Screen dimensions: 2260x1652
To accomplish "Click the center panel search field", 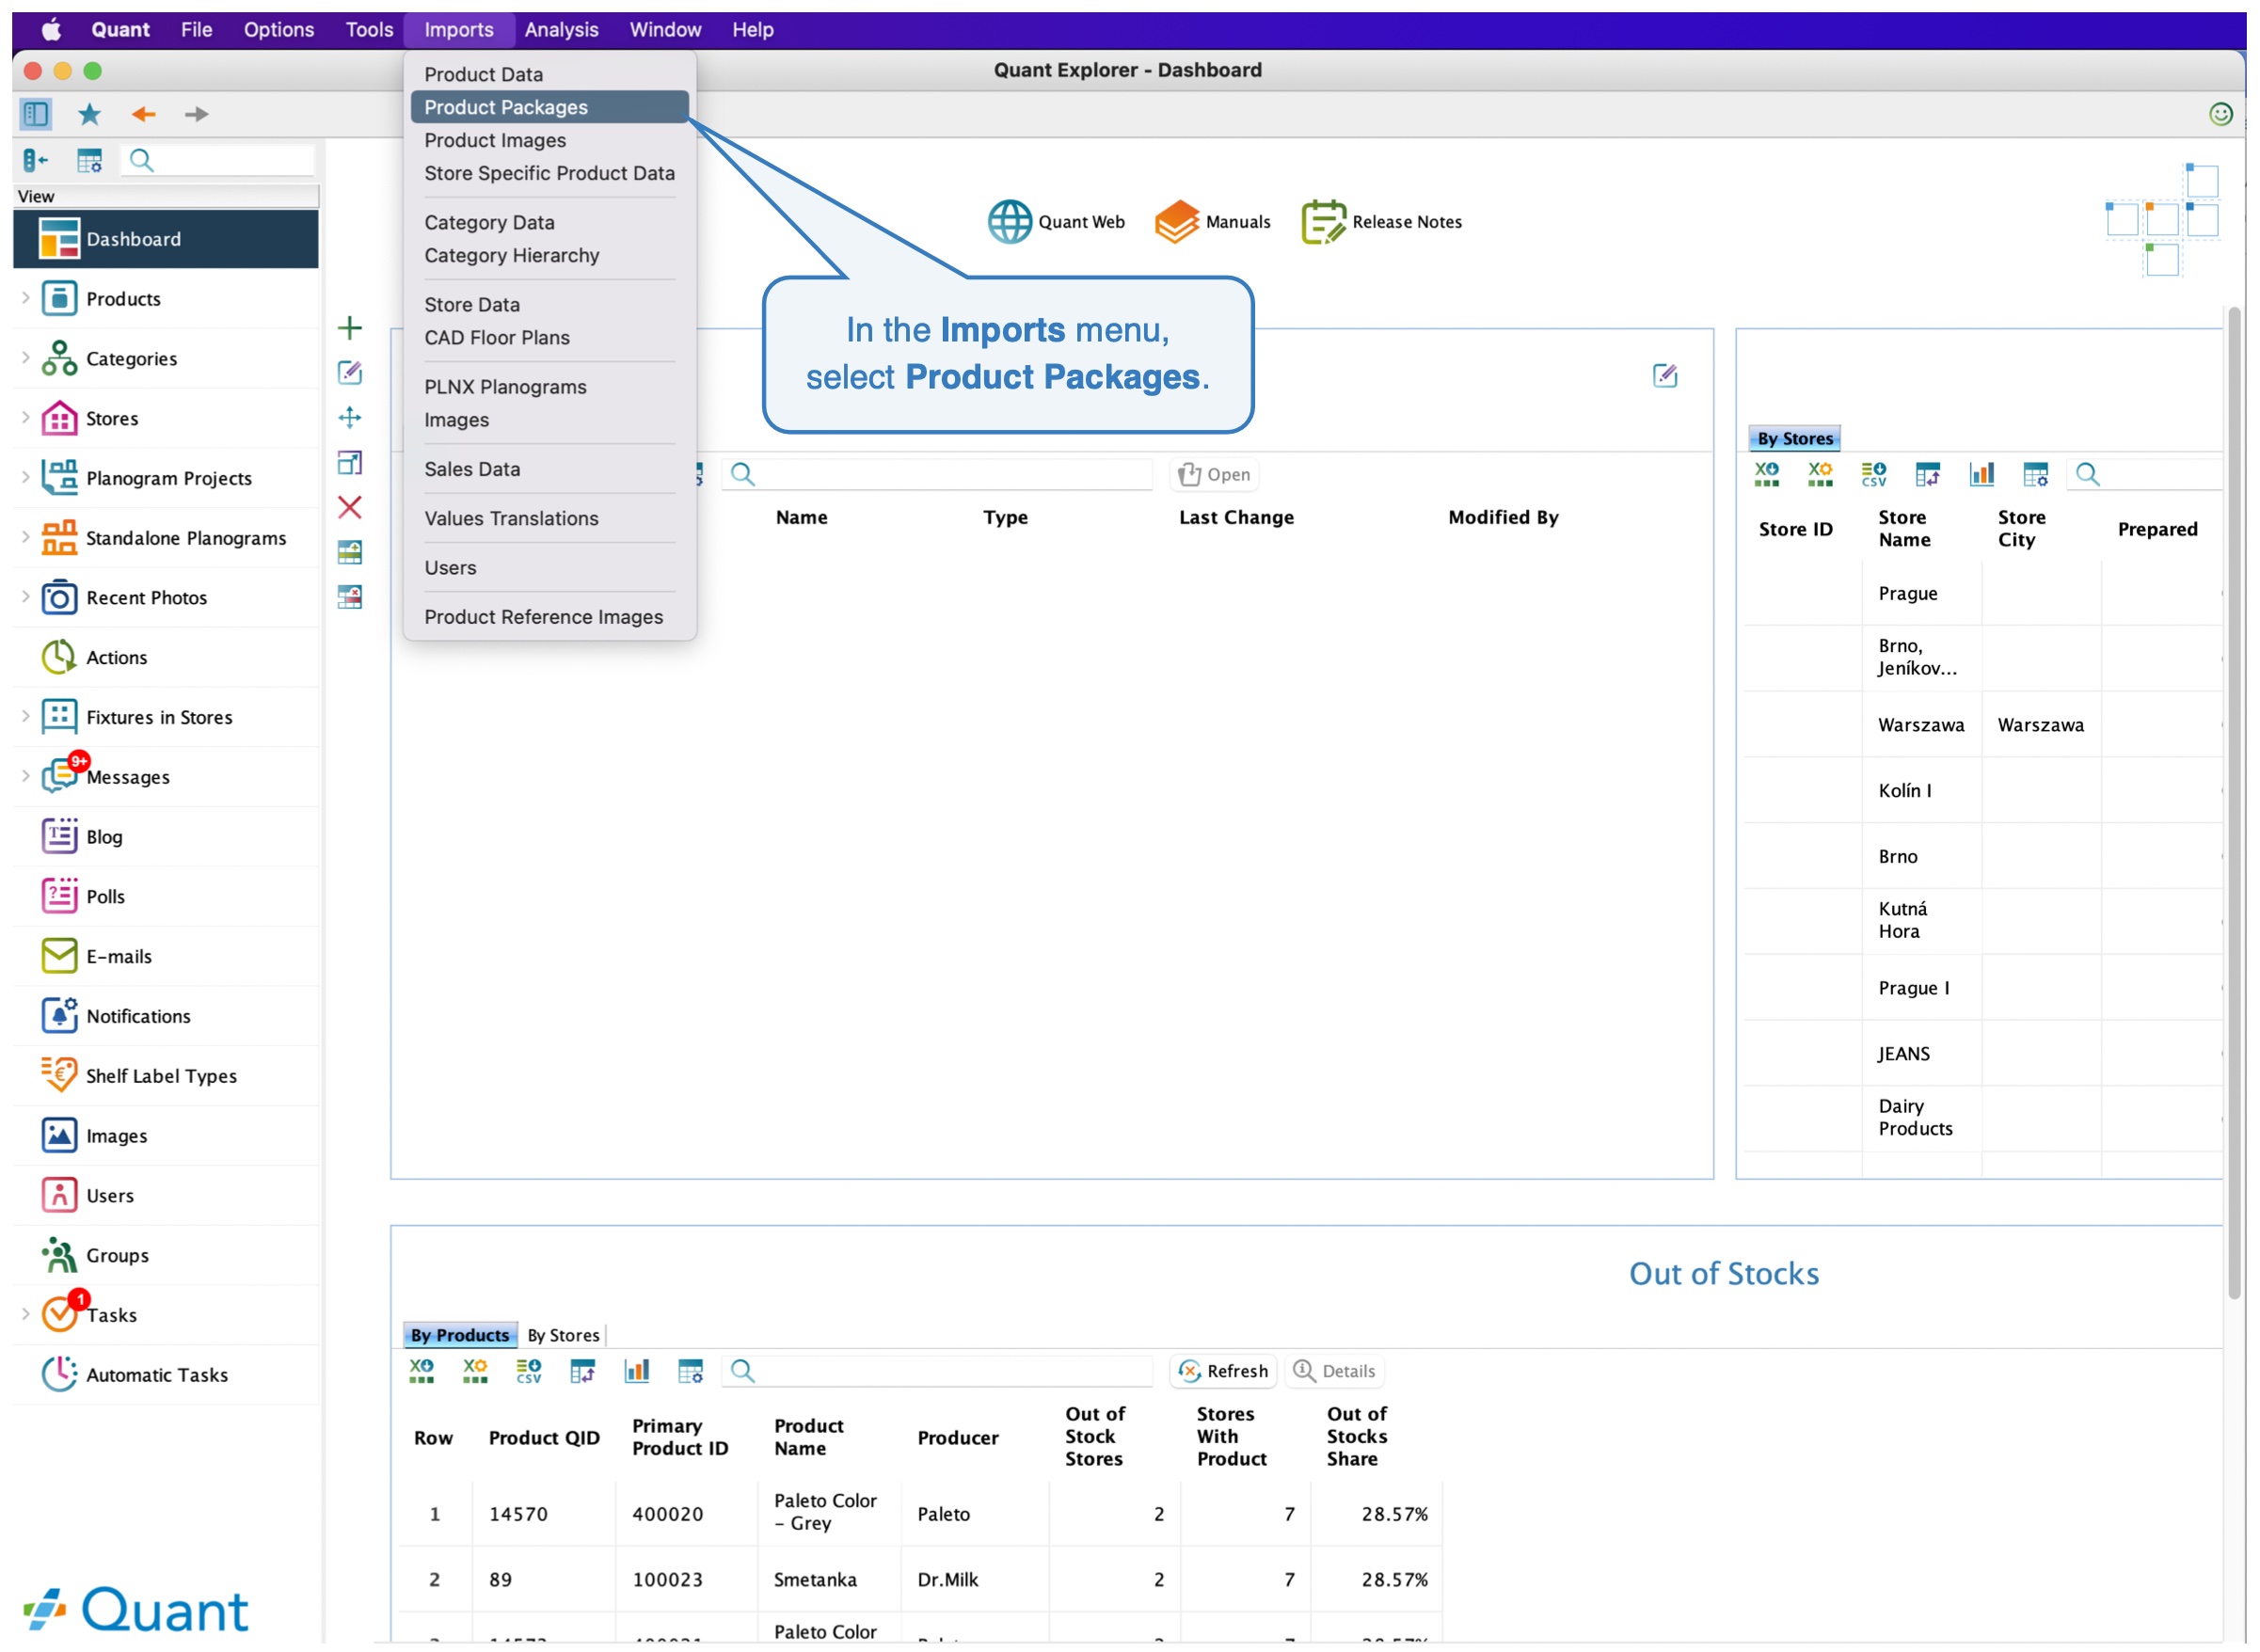I will 940,474.
